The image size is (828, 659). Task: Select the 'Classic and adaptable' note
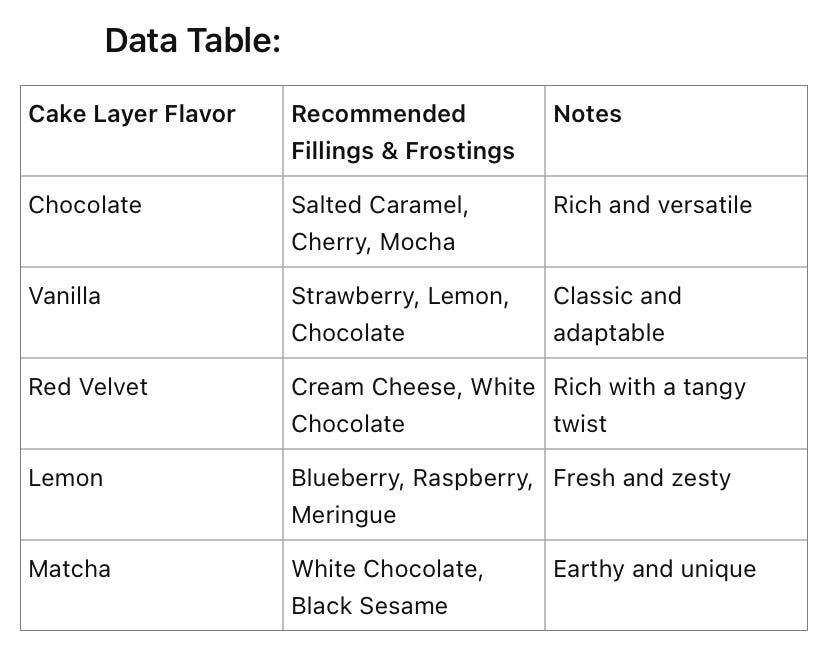coord(617,314)
